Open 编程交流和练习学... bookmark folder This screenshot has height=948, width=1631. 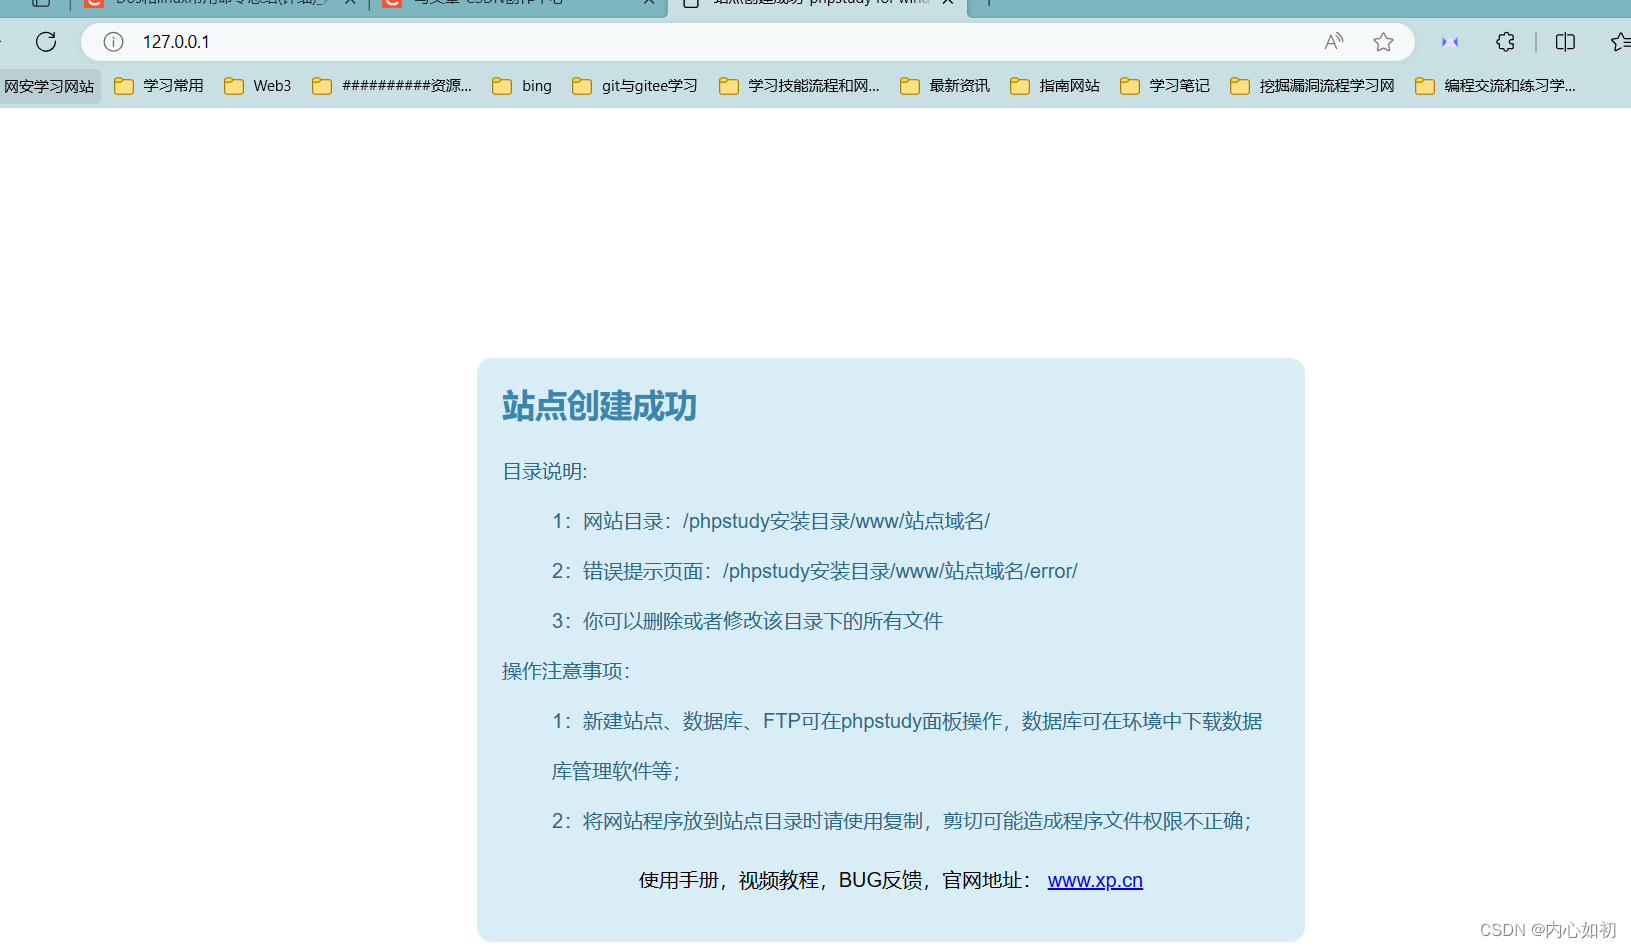click(1496, 86)
